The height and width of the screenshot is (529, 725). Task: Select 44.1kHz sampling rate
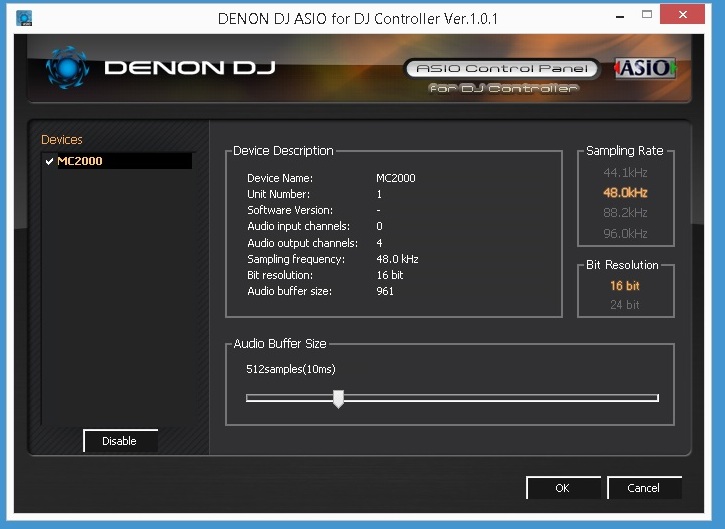pyautogui.click(x=624, y=171)
